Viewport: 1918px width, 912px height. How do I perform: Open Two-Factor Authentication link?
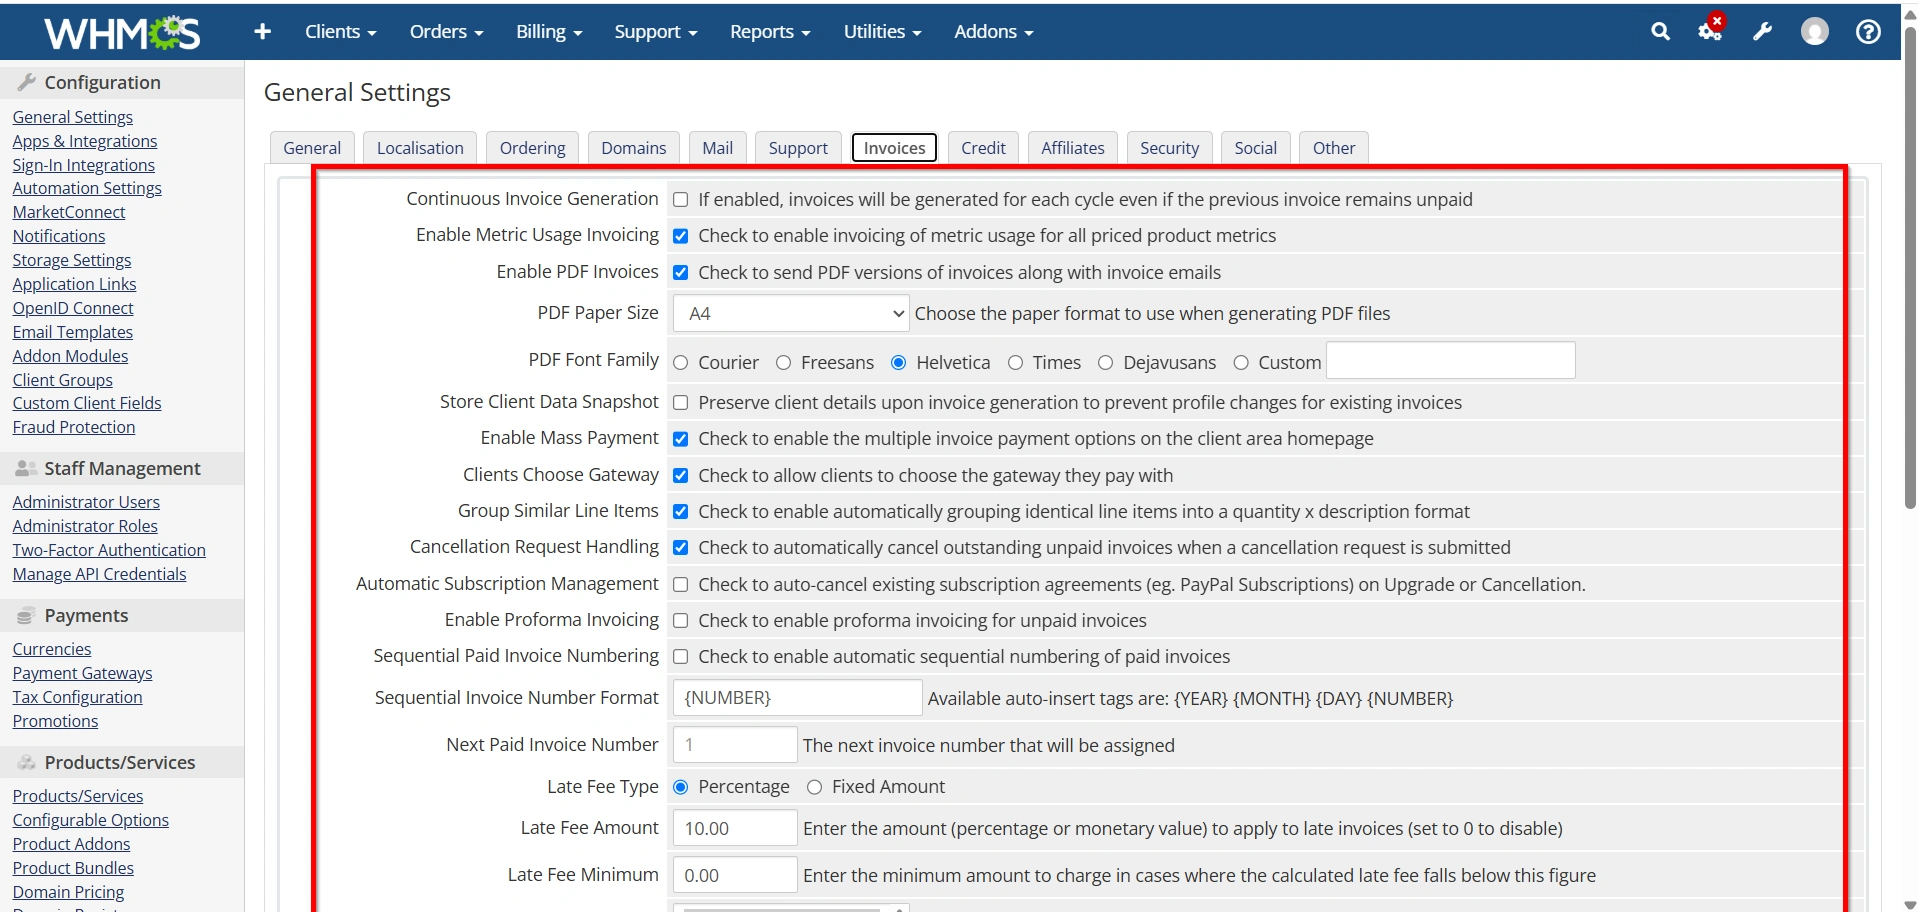[109, 550]
